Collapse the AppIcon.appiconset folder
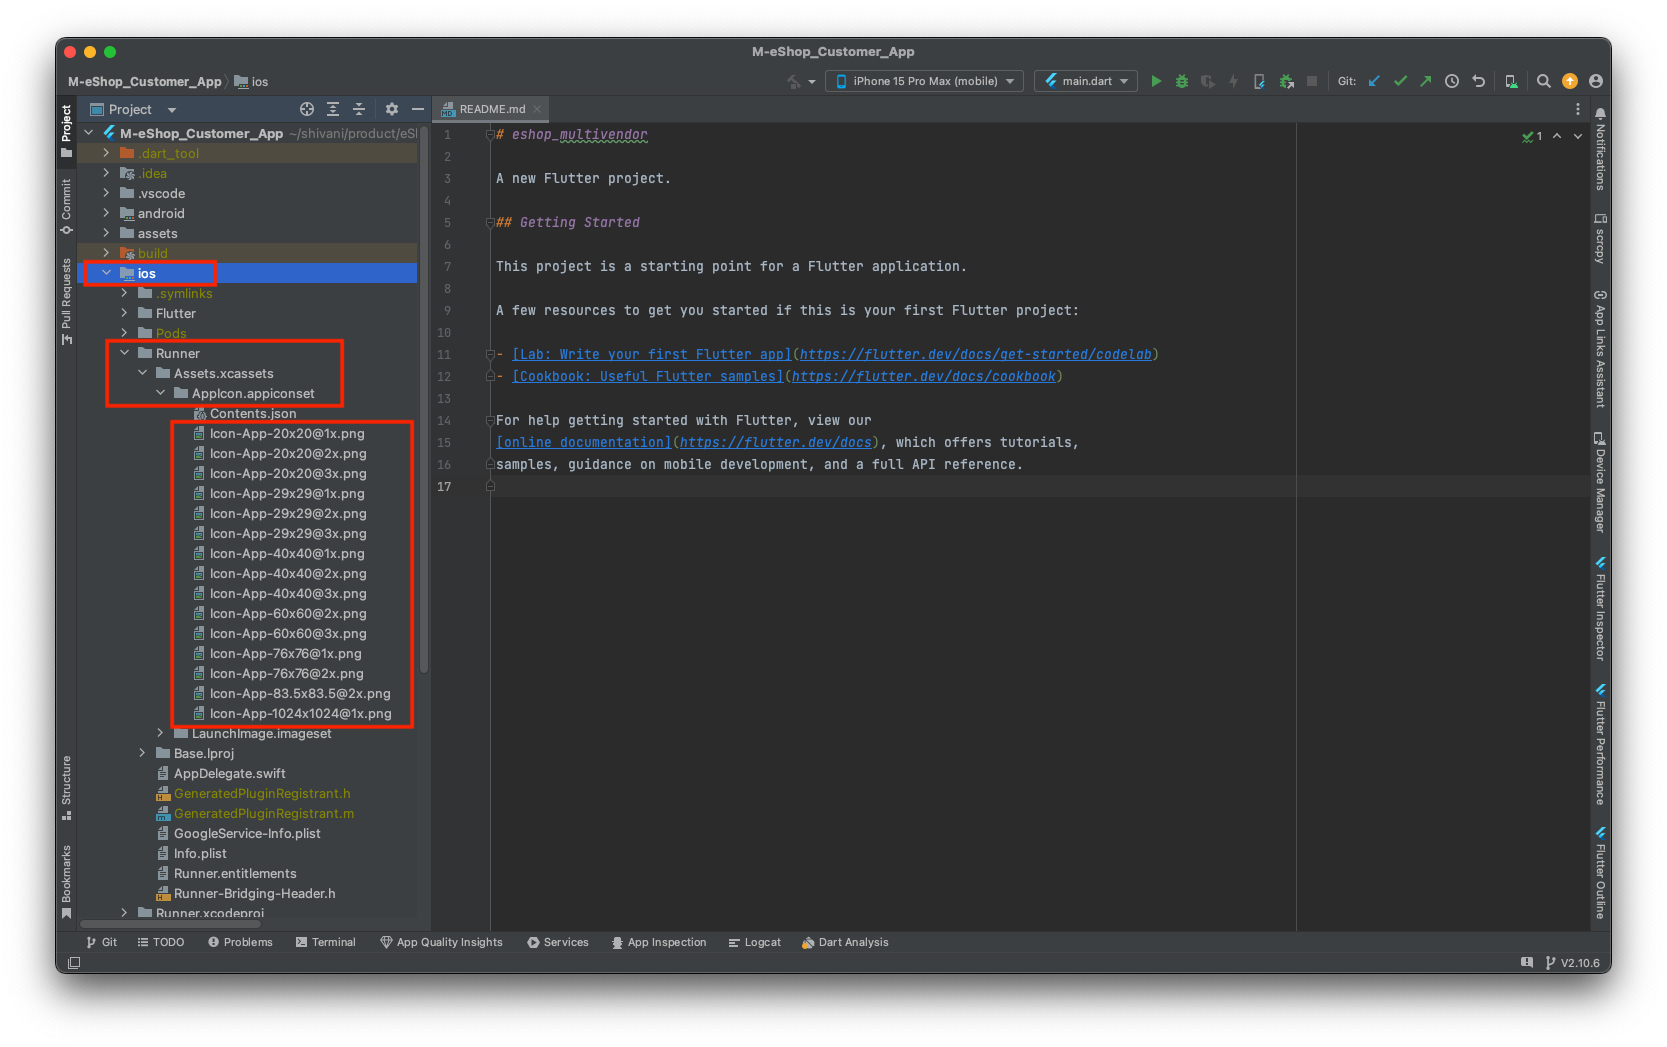Viewport: 1667px width, 1047px height. 160,393
